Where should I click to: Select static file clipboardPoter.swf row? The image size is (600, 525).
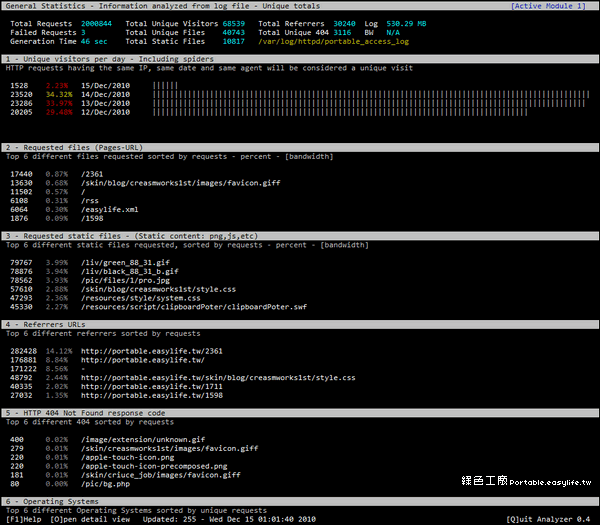pyautogui.click(x=194, y=307)
